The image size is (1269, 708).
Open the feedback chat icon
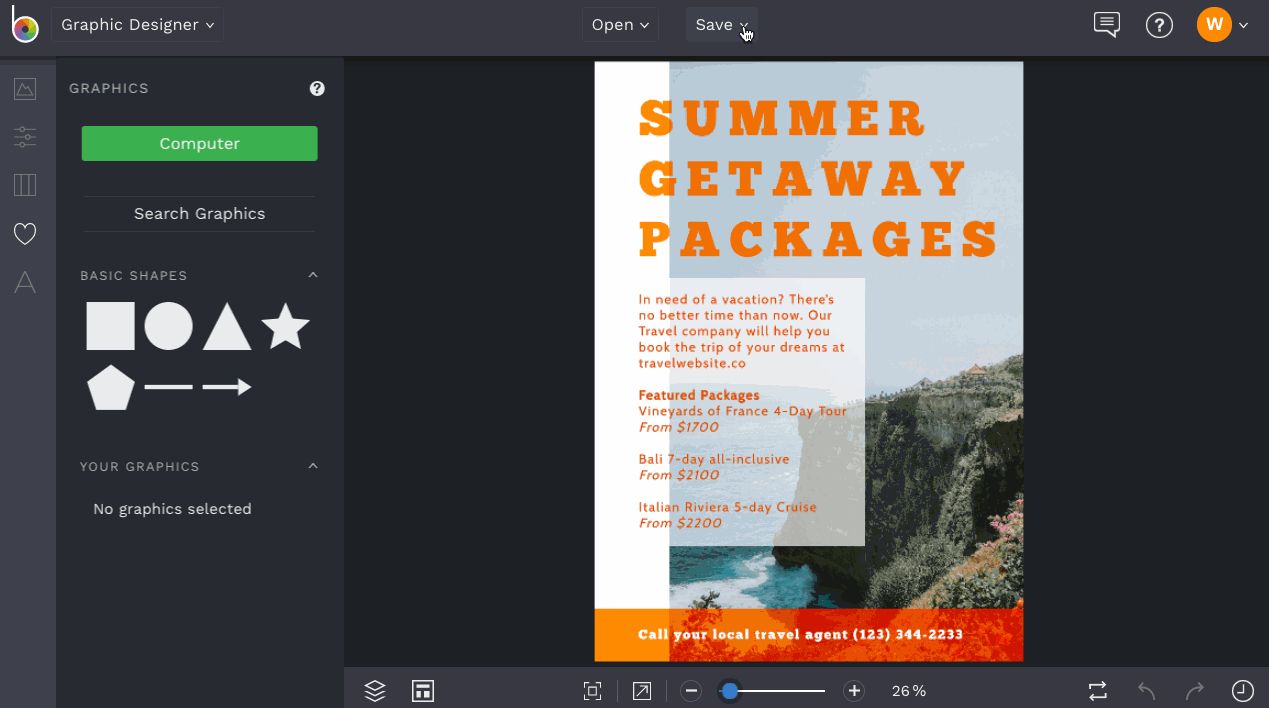click(x=1107, y=25)
